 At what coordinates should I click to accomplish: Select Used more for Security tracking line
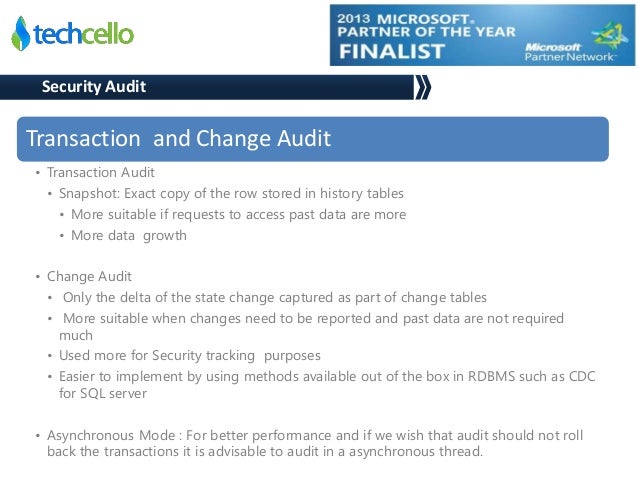[190, 356]
